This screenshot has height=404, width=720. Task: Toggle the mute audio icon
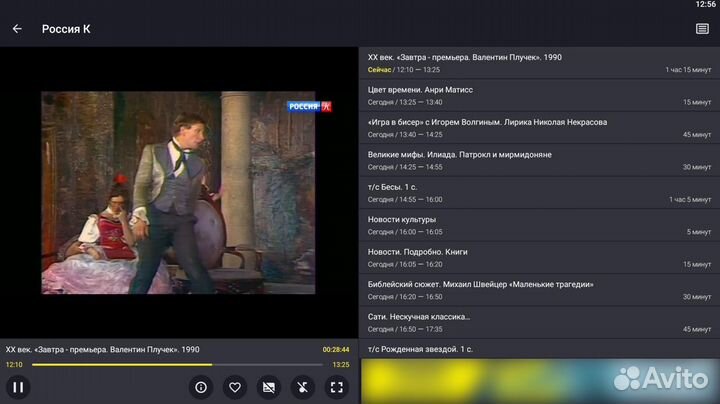pyautogui.click(x=303, y=387)
